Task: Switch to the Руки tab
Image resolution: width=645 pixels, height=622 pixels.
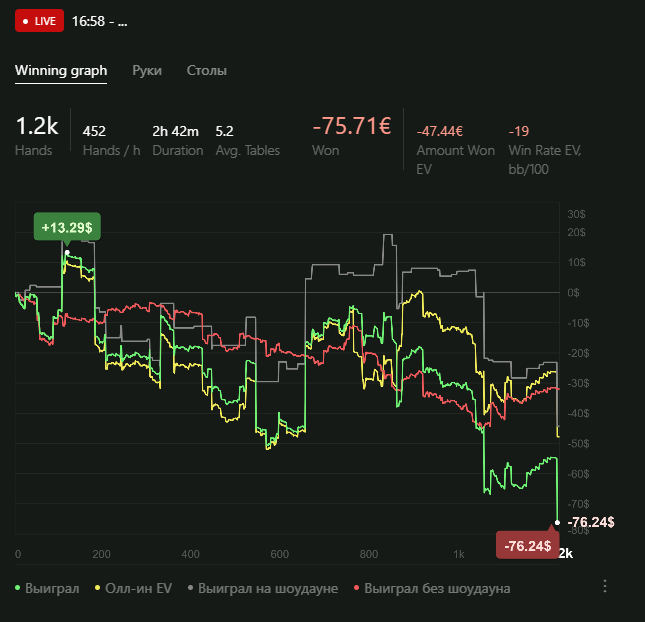Action: [147, 71]
